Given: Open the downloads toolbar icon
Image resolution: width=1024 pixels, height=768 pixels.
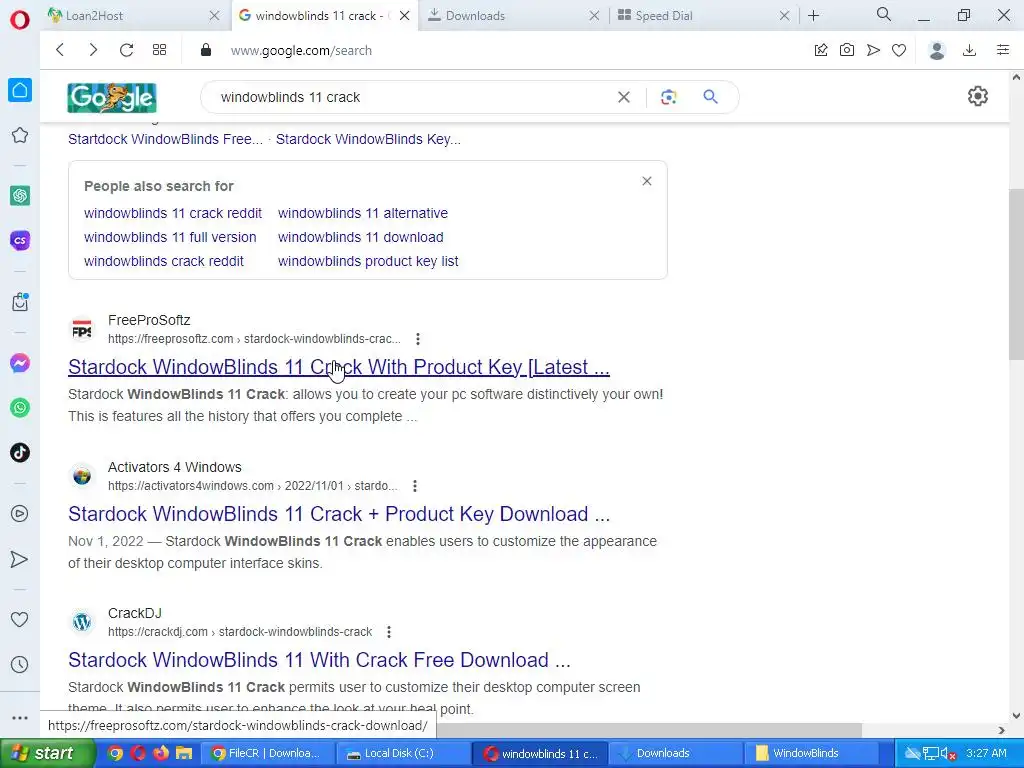Looking at the screenshot, I should (x=970, y=50).
